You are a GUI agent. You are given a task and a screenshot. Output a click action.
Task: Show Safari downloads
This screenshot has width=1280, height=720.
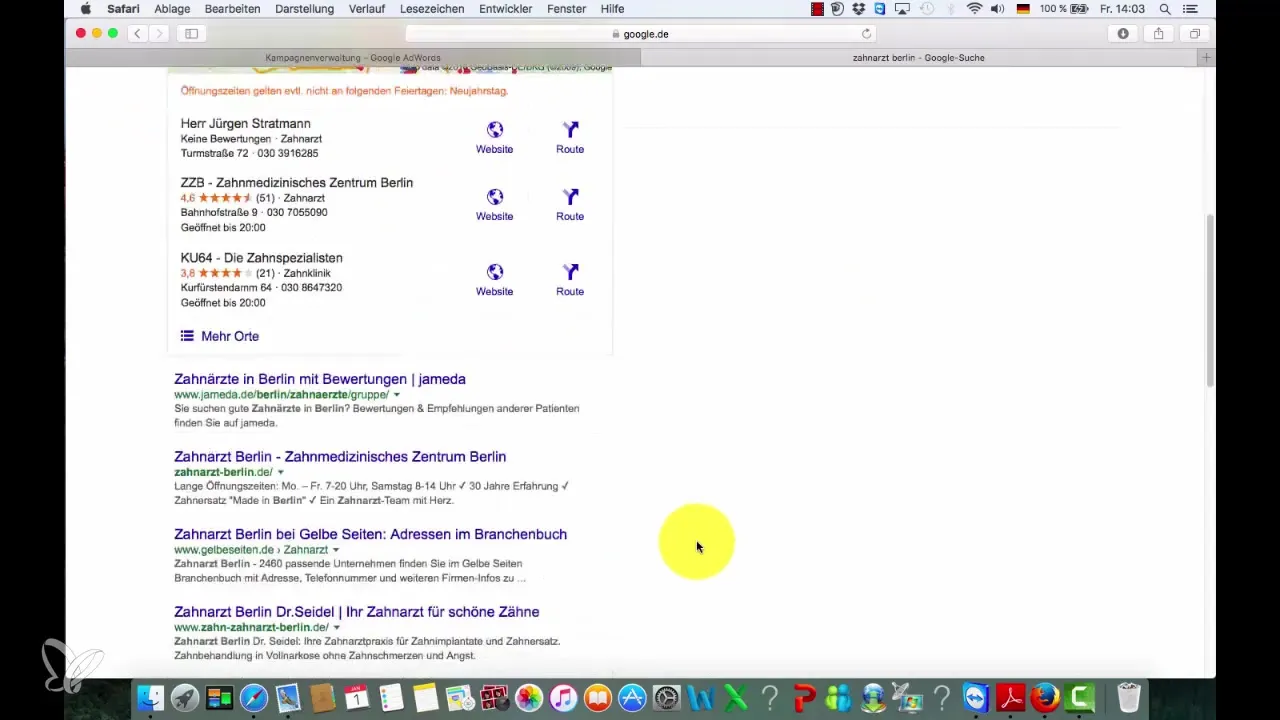[1123, 33]
